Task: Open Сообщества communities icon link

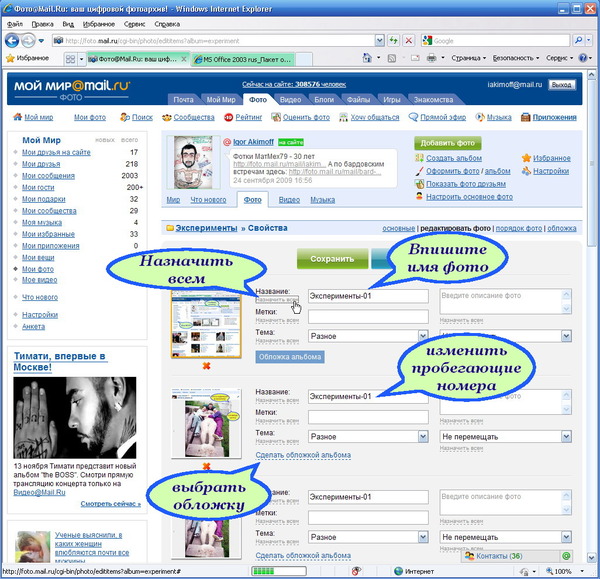Action: (188, 117)
